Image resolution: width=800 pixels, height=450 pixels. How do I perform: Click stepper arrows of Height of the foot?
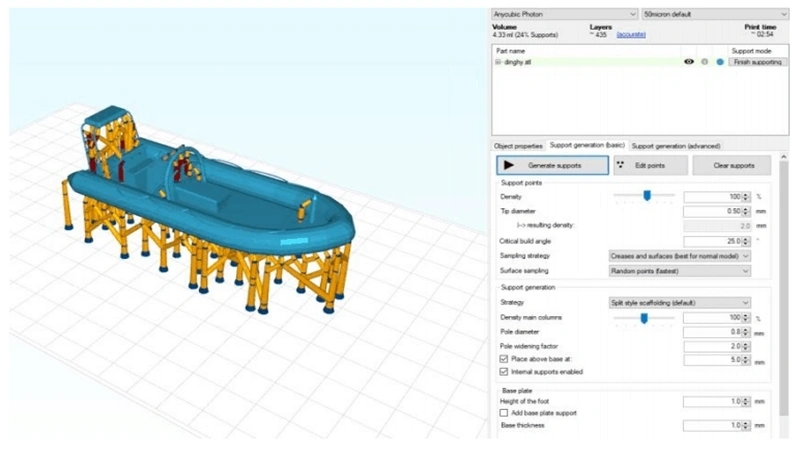click(746, 402)
